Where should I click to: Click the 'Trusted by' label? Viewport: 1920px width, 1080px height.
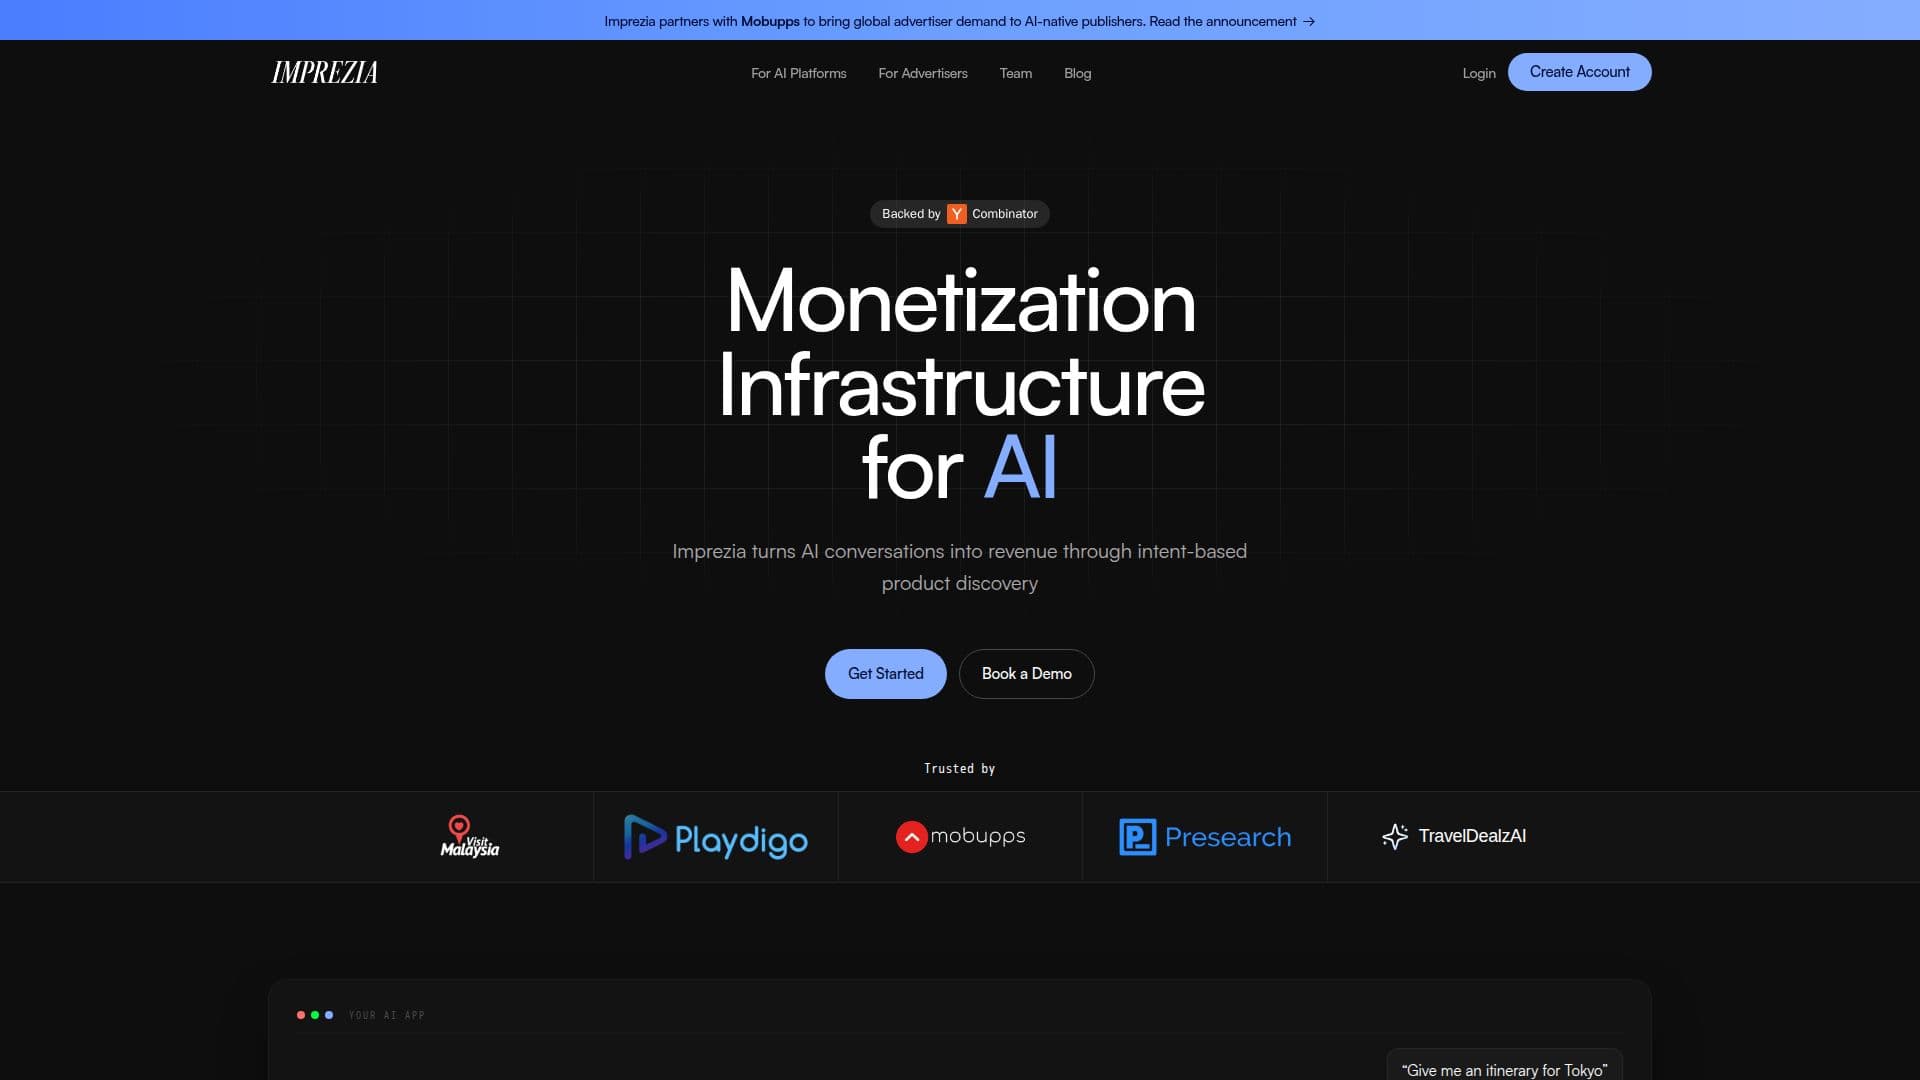(959, 768)
